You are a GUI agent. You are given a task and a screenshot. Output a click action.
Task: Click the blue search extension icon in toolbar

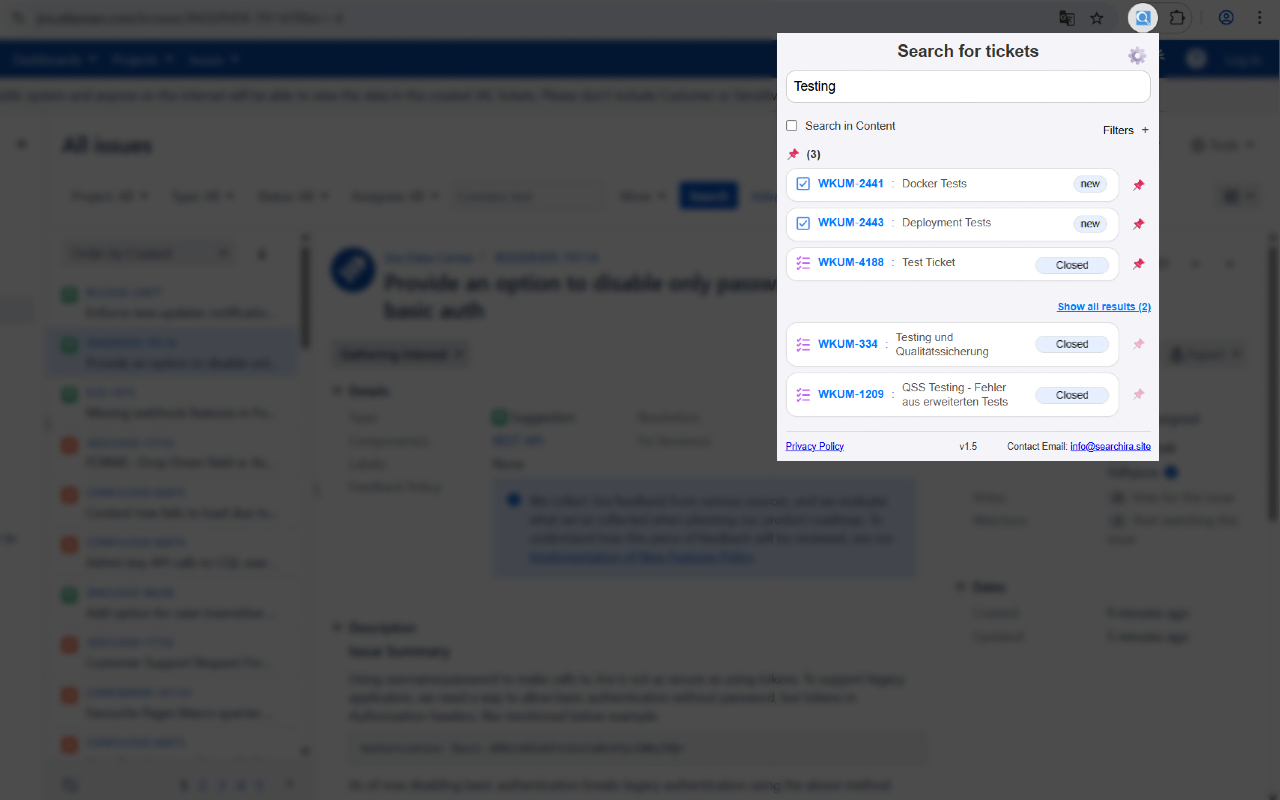pos(1142,18)
